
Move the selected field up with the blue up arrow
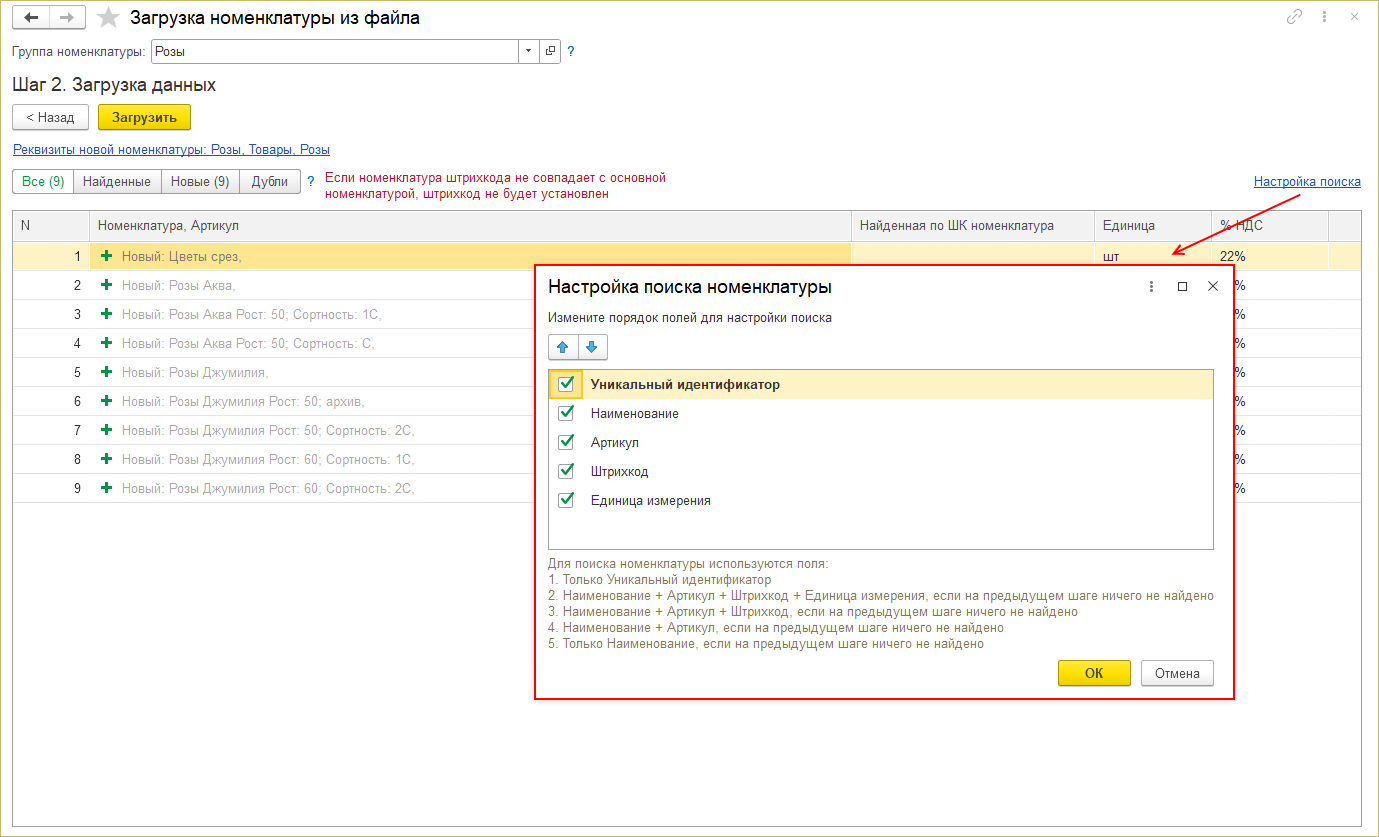point(563,347)
